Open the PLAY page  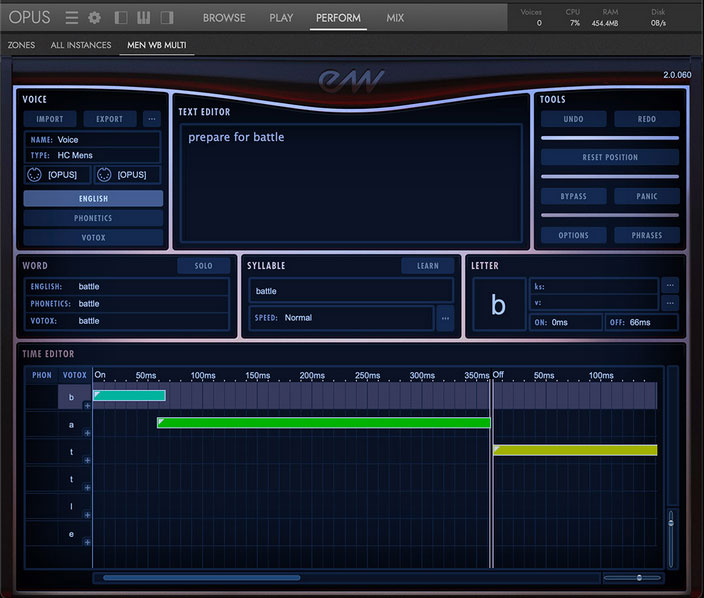tap(281, 18)
